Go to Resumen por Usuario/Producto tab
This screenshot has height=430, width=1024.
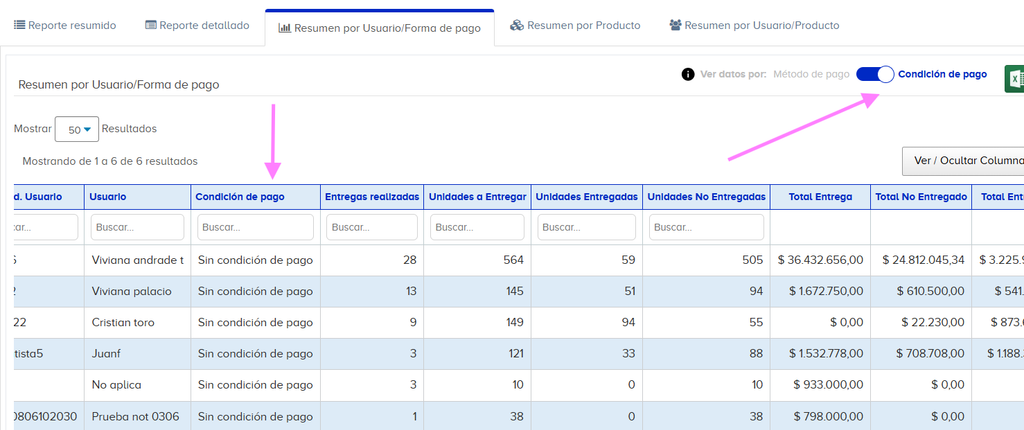coord(754,25)
